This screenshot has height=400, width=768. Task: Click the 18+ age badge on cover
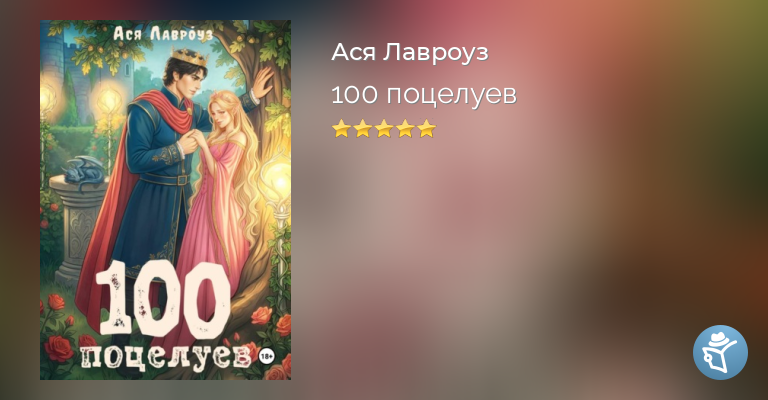pos(267,356)
